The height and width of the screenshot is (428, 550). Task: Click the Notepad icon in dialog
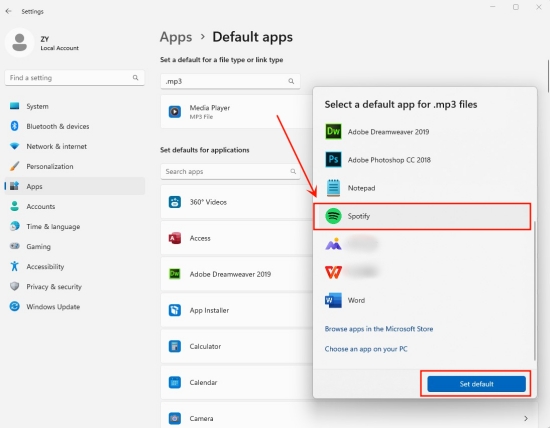pyautogui.click(x=333, y=188)
